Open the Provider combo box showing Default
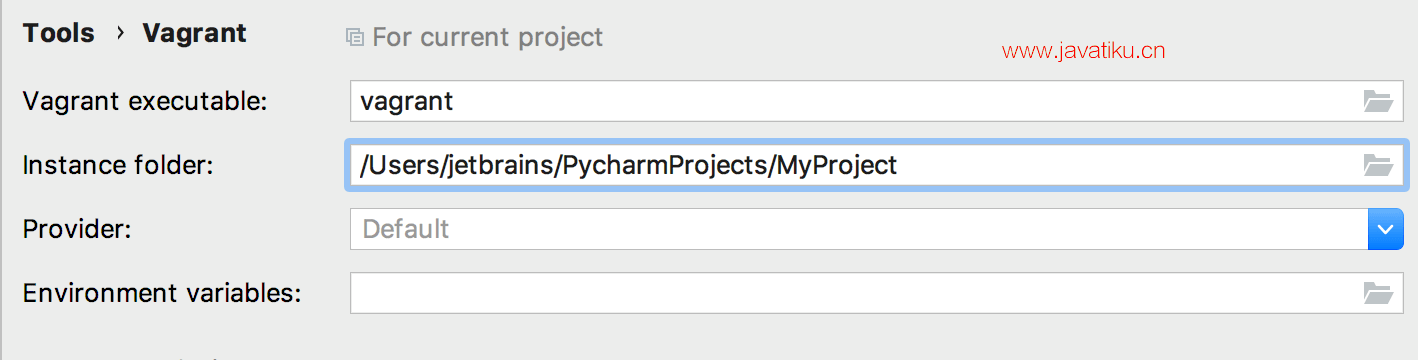This screenshot has height=360, width=1418. (x=876, y=229)
